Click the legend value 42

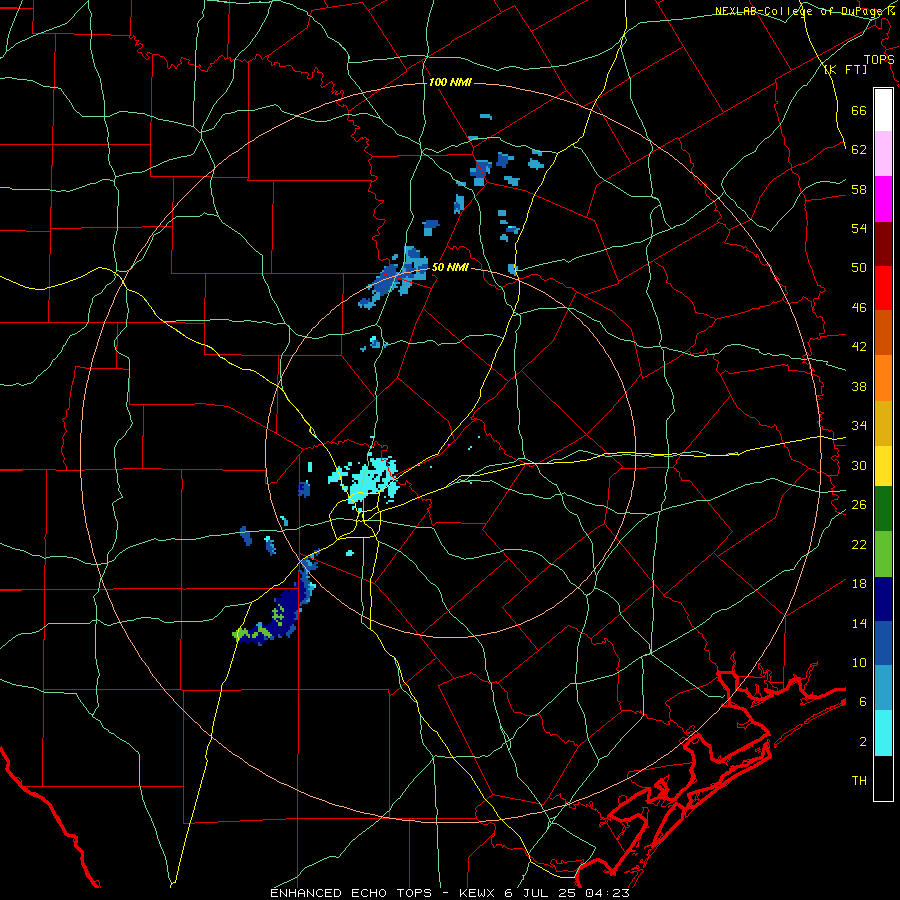pyautogui.click(x=859, y=346)
